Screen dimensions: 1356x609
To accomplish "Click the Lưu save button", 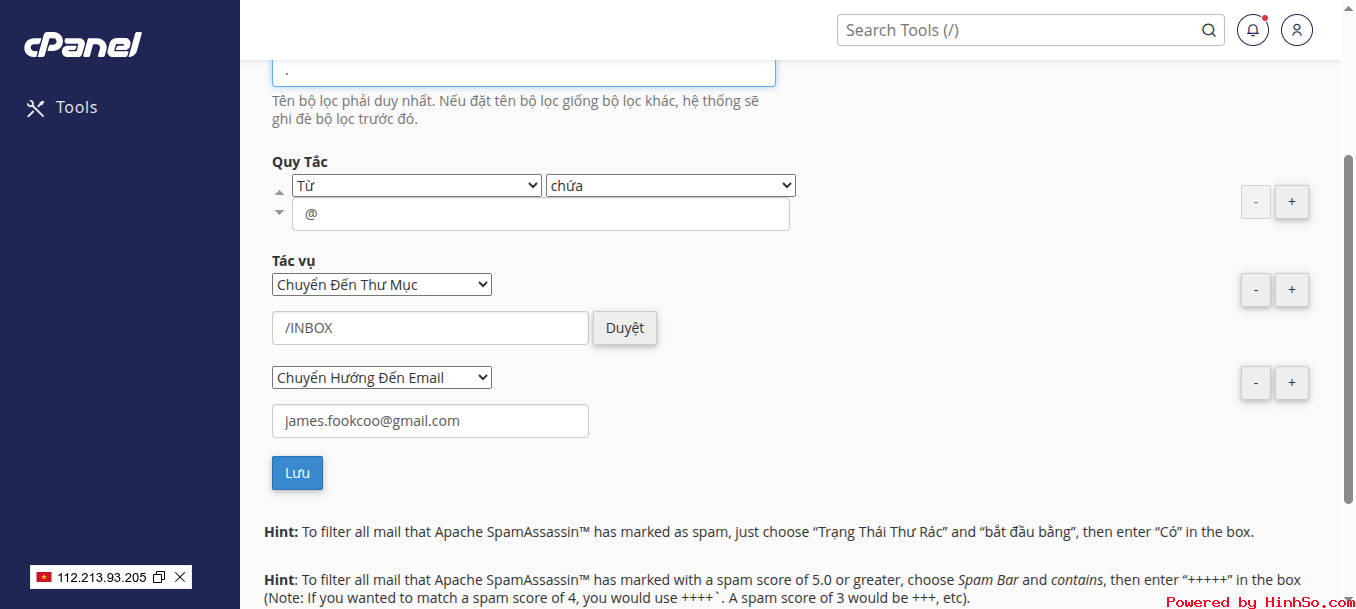I will coord(297,473).
